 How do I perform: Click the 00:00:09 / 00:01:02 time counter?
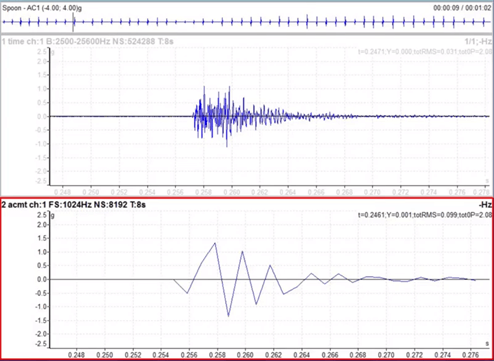click(x=462, y=8)
